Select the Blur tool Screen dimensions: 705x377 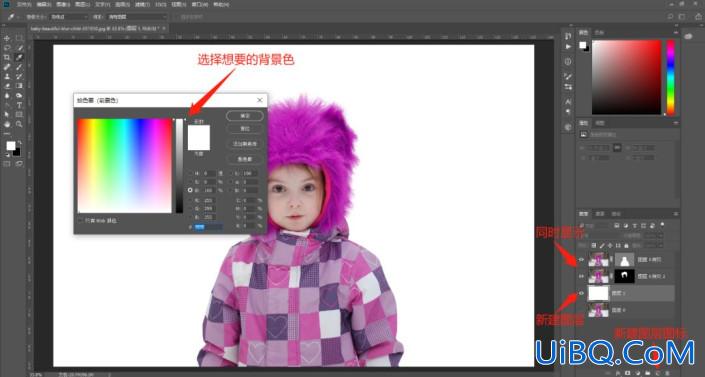7,95
